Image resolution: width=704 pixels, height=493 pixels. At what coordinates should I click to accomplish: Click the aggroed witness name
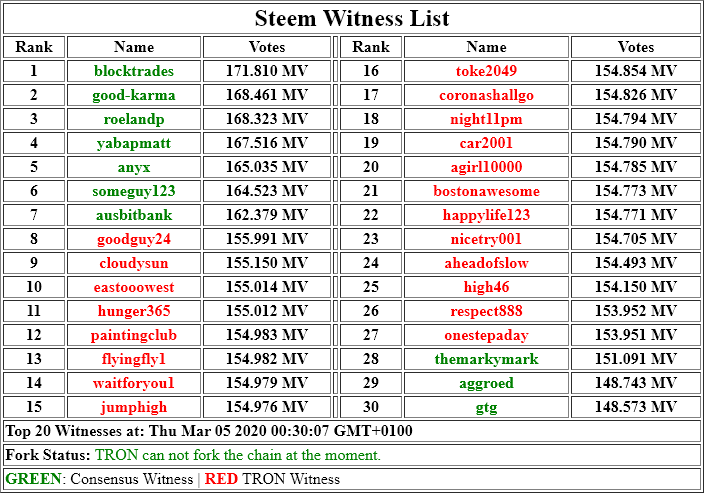coord(486,383)
